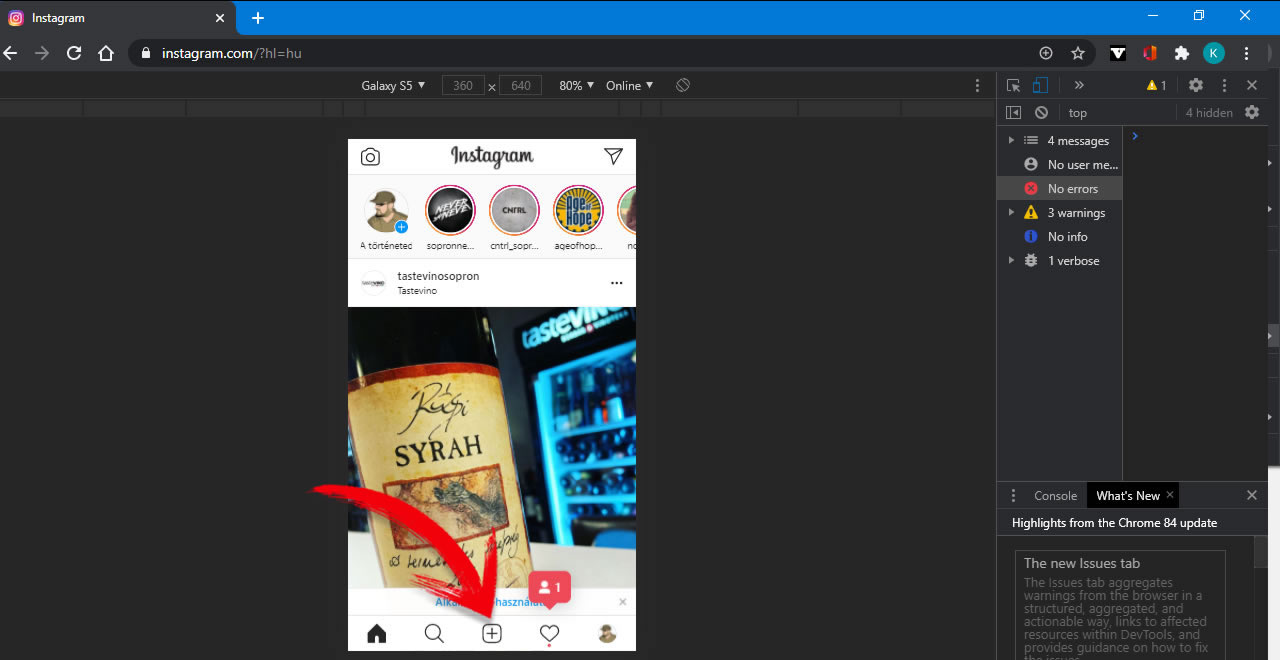Open Chrome profile K avatar
This screenshot has height=660, width=1280.
pyautogui.click(x=1214, y=53)
